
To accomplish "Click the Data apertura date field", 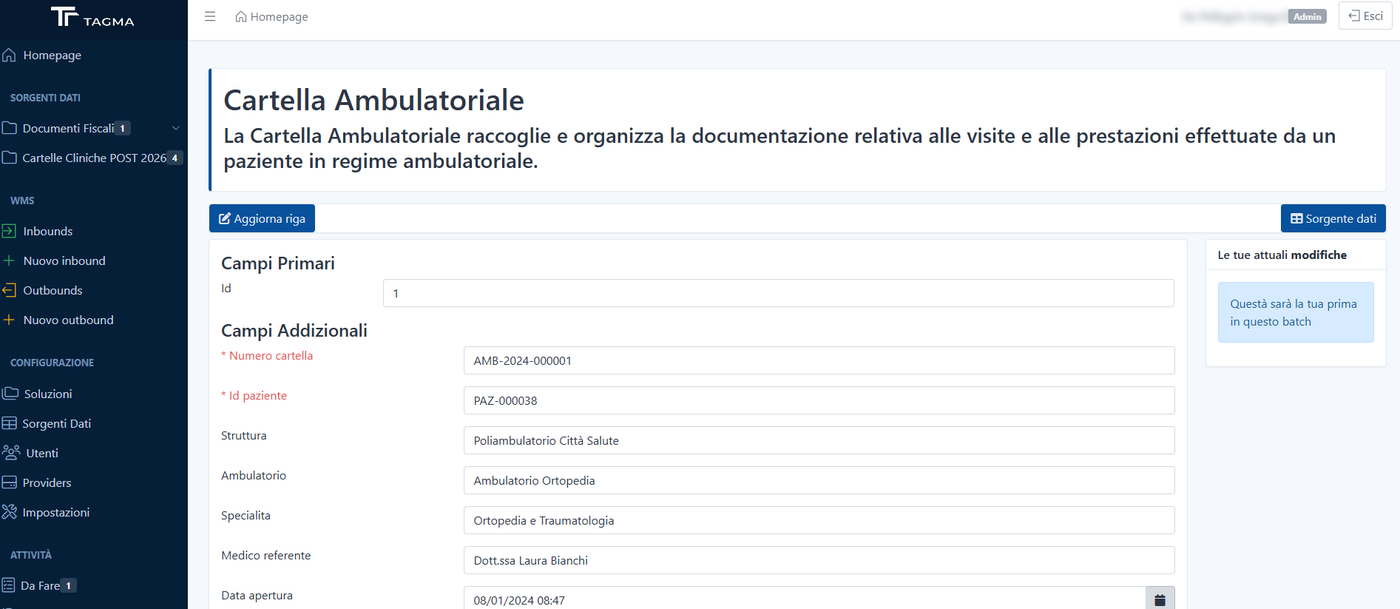I will pyautogui.click(x=805, y=599).
